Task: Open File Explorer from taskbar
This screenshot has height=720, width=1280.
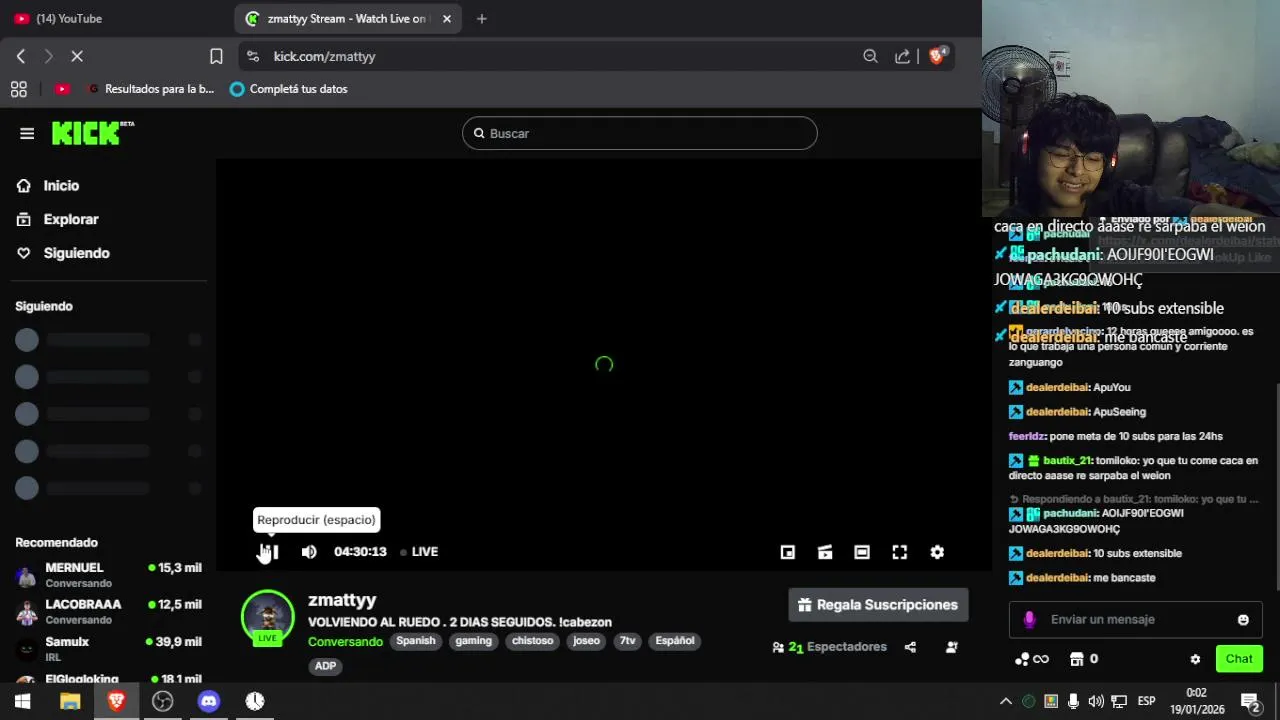Action: pos(70,701)
